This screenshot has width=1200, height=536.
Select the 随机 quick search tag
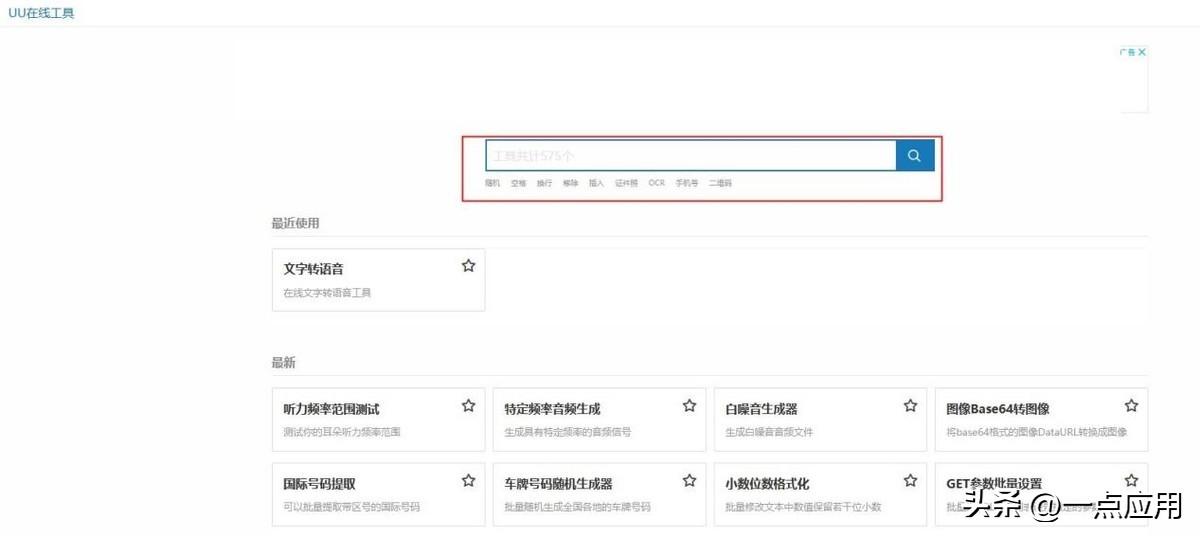click(x=492, y=184)
